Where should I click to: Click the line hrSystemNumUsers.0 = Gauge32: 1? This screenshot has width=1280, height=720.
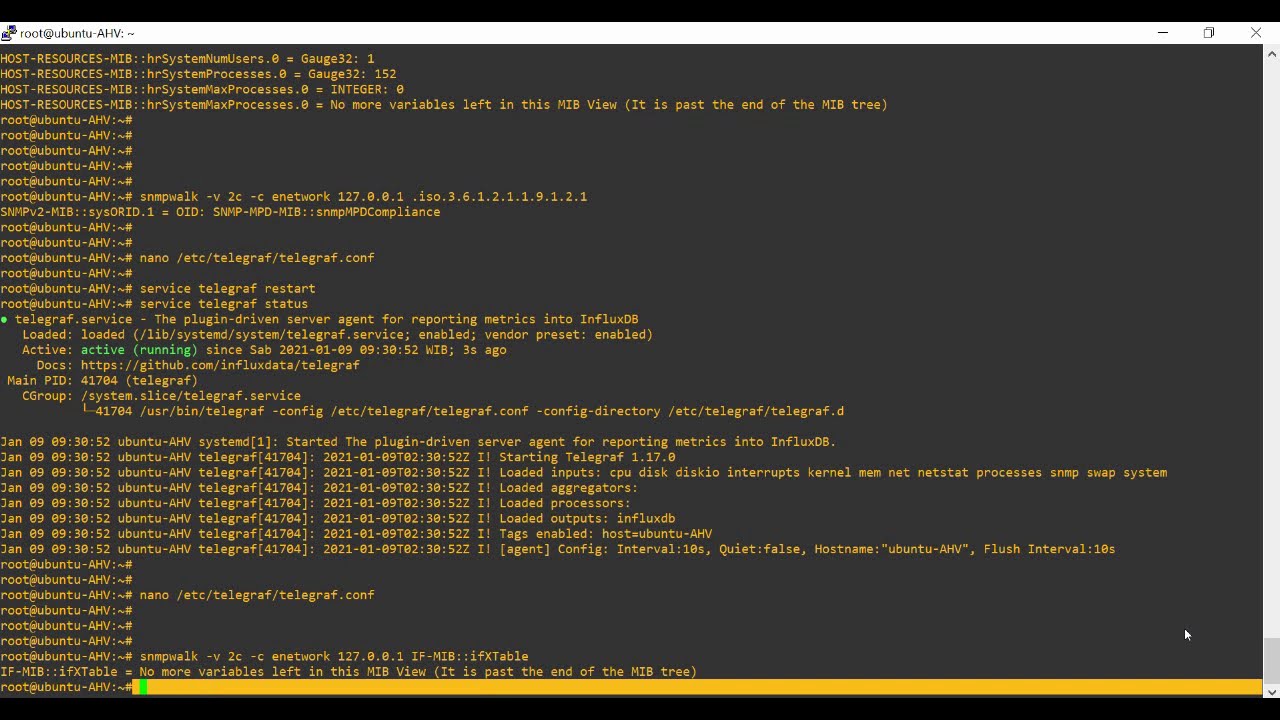pos(187,59)
